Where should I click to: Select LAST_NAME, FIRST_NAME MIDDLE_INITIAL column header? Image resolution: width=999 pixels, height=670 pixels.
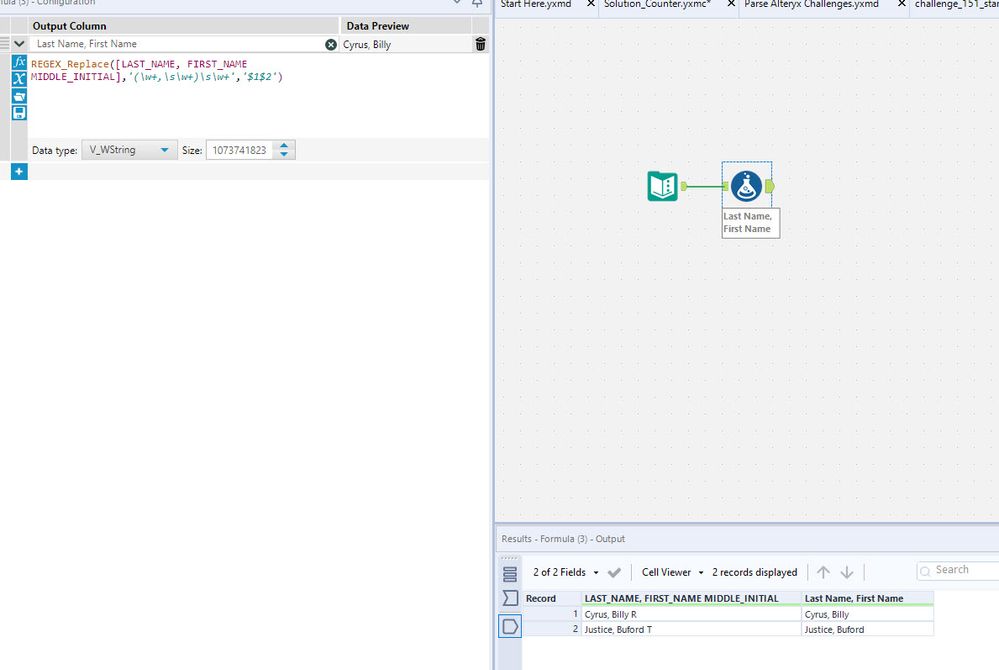691,599
